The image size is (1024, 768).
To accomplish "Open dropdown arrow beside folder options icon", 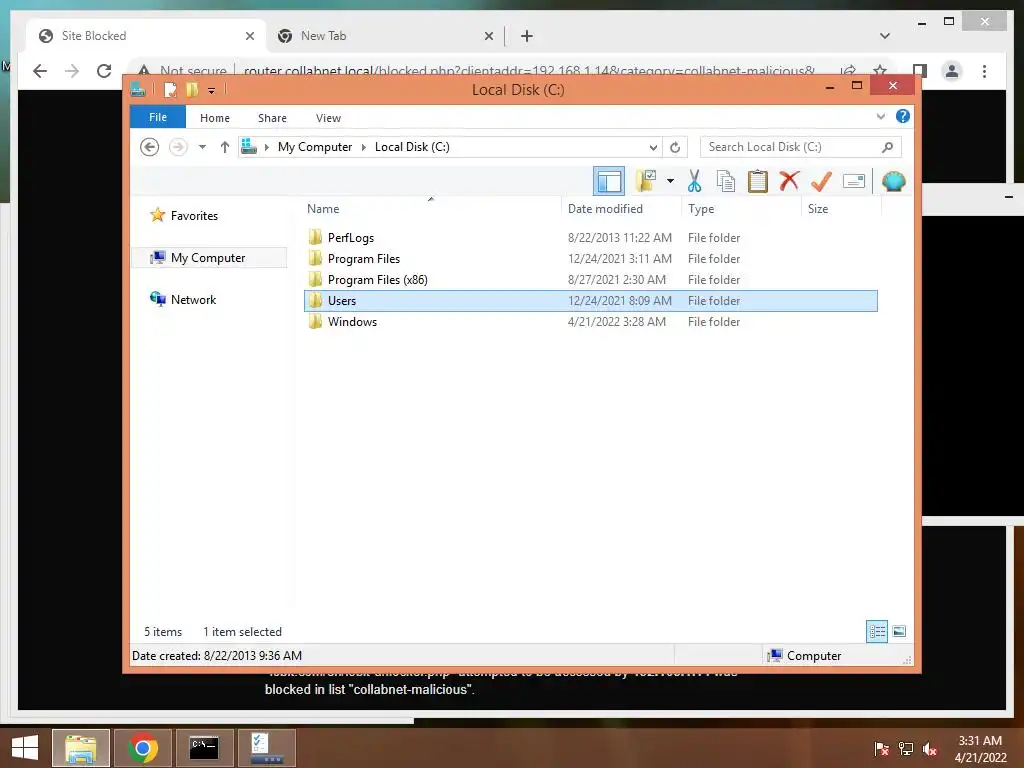I will [x=670, y=181].
